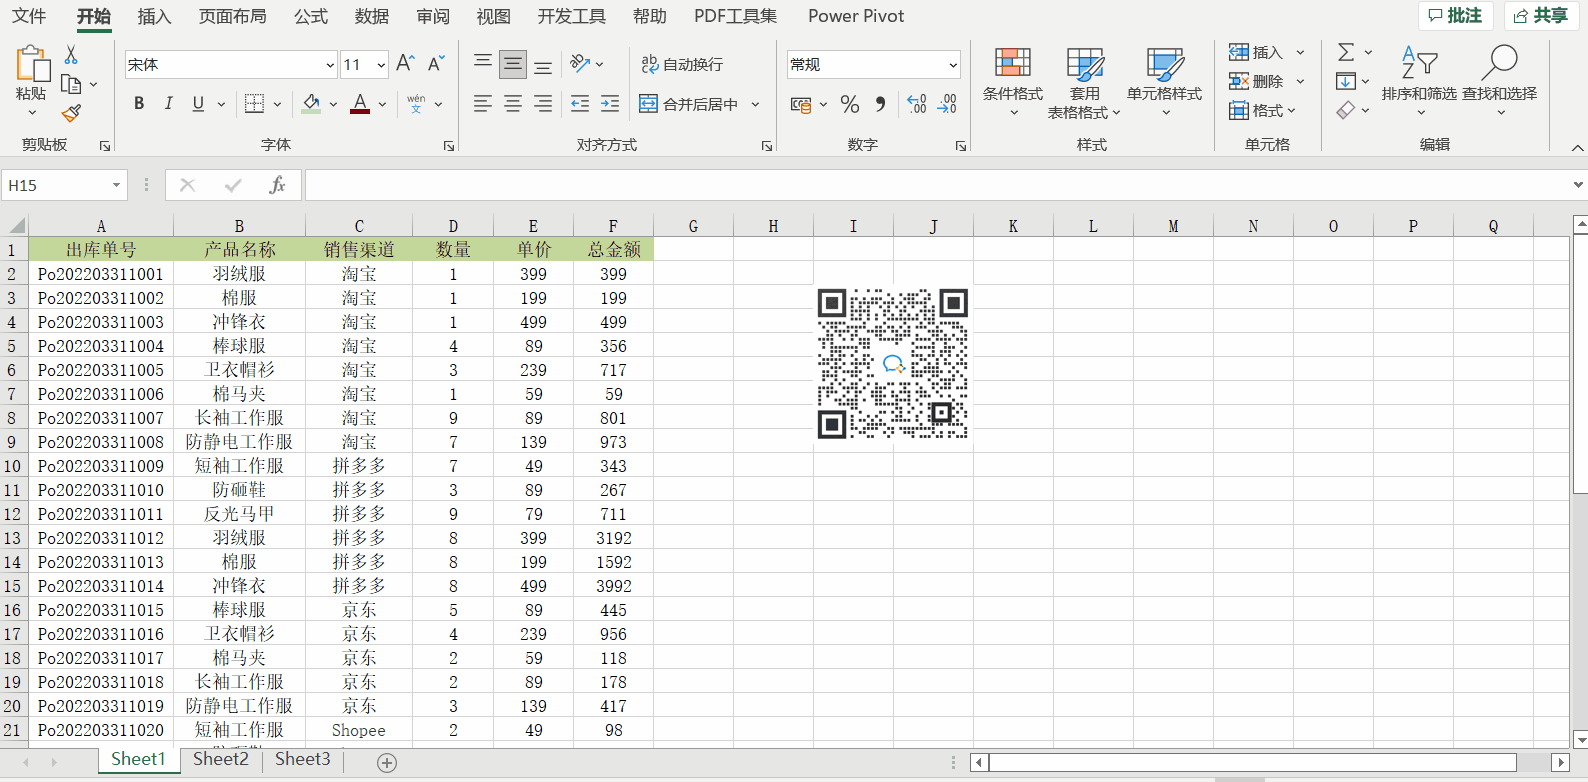Toggle 自动换行 wrap text
Viewport: 1588px width, 782px height.
pos(682,64)
